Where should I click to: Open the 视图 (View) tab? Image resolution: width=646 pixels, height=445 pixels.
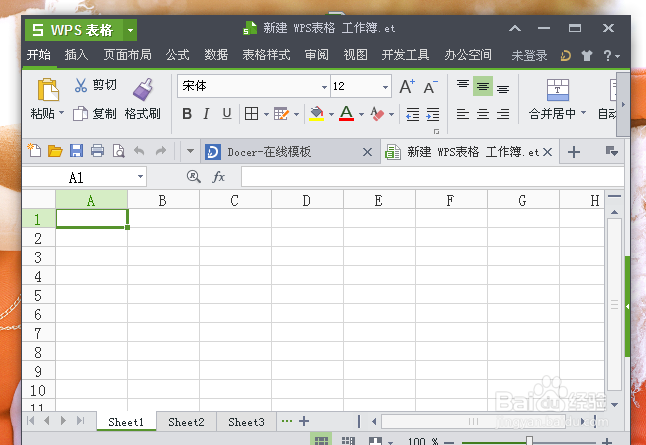pyautogui.click(x=355, y=55)
